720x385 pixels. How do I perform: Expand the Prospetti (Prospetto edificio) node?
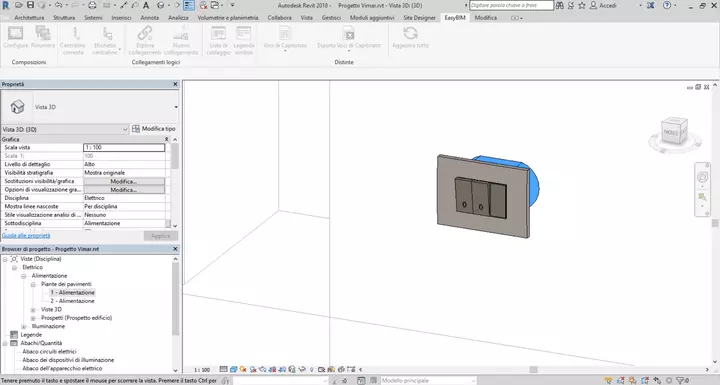coord(33,318)
